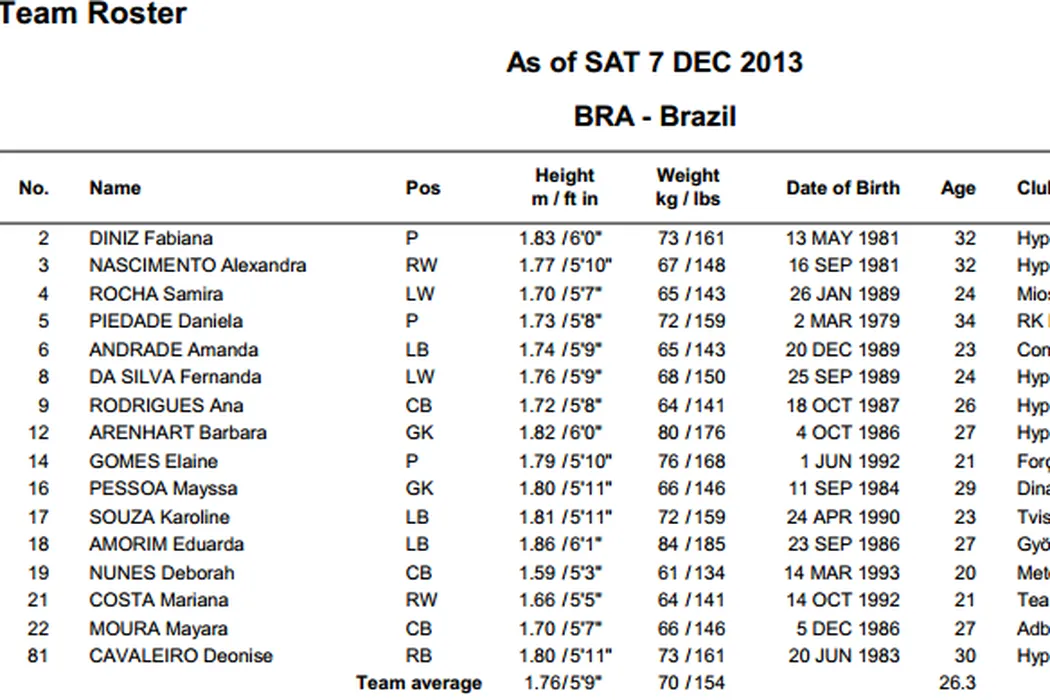1050x700 pixels.
Task: Select player name DINIZ Fabiana
Action: coord(150,238)
